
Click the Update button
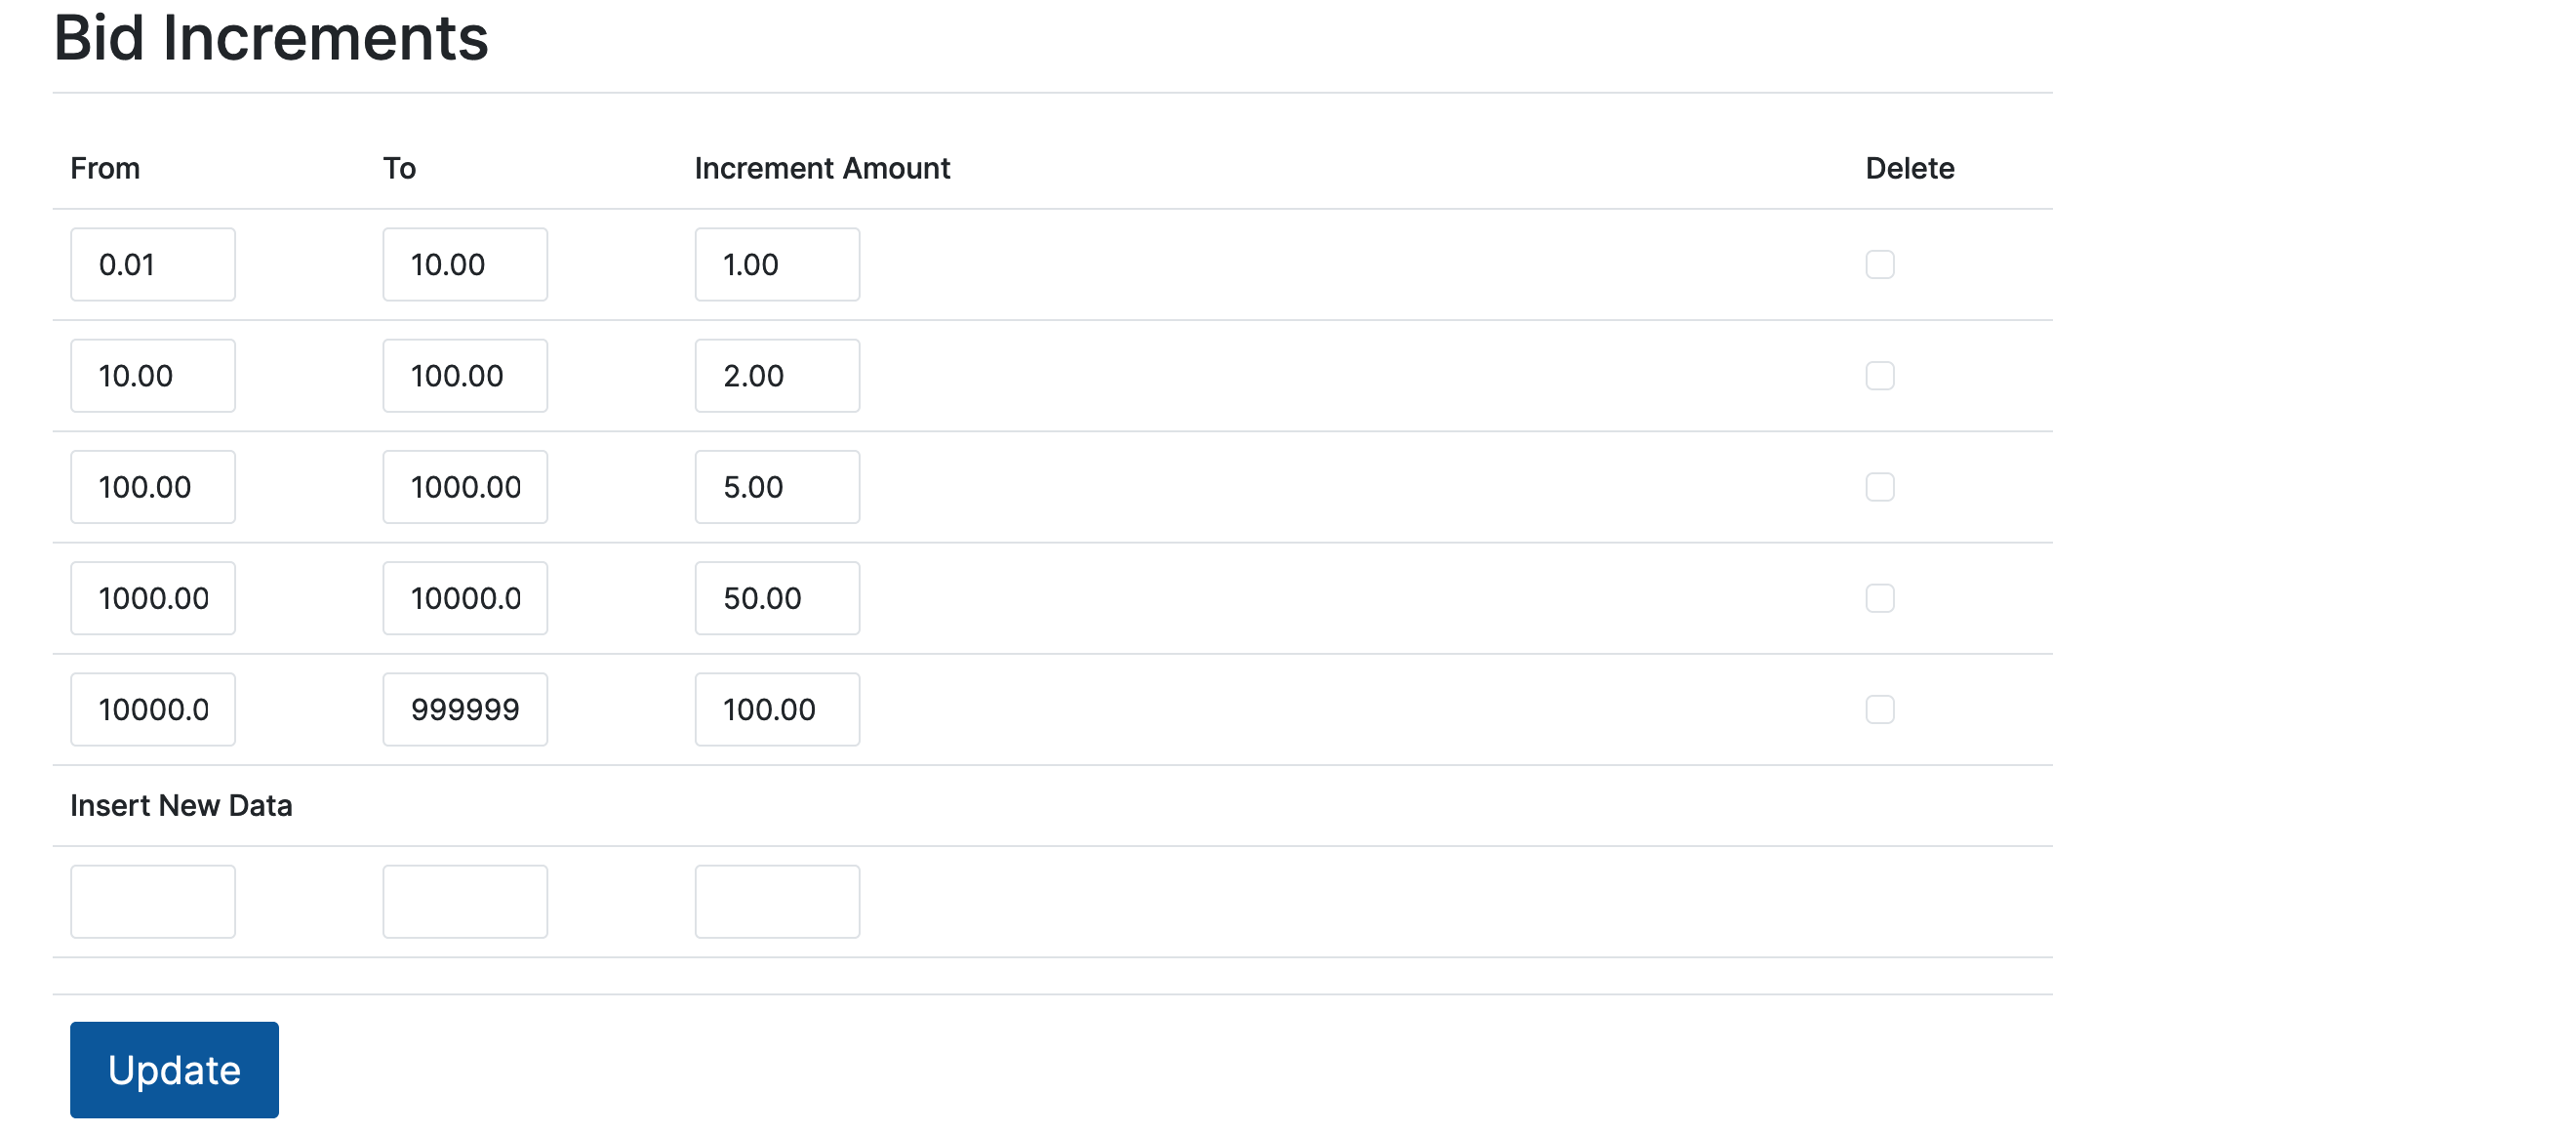[173, 1069]
